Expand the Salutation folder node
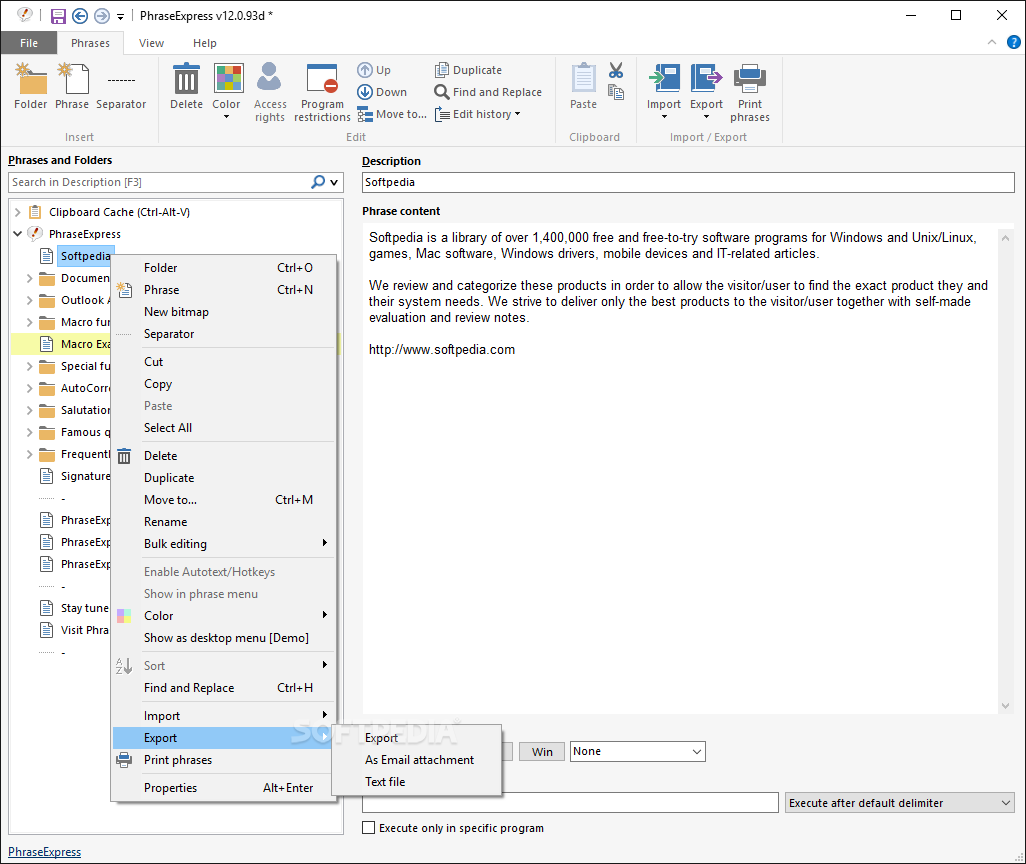 29,410
